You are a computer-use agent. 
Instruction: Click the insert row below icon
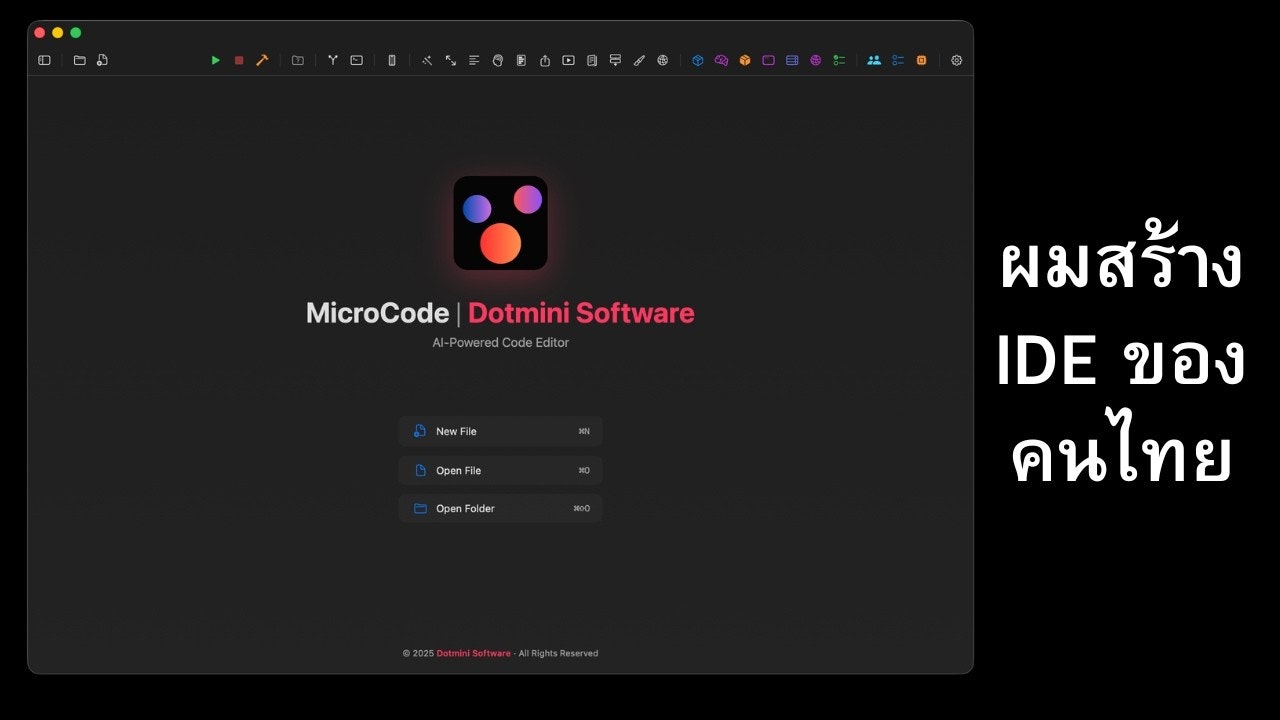pyautogui.click(x=615, y=60)
